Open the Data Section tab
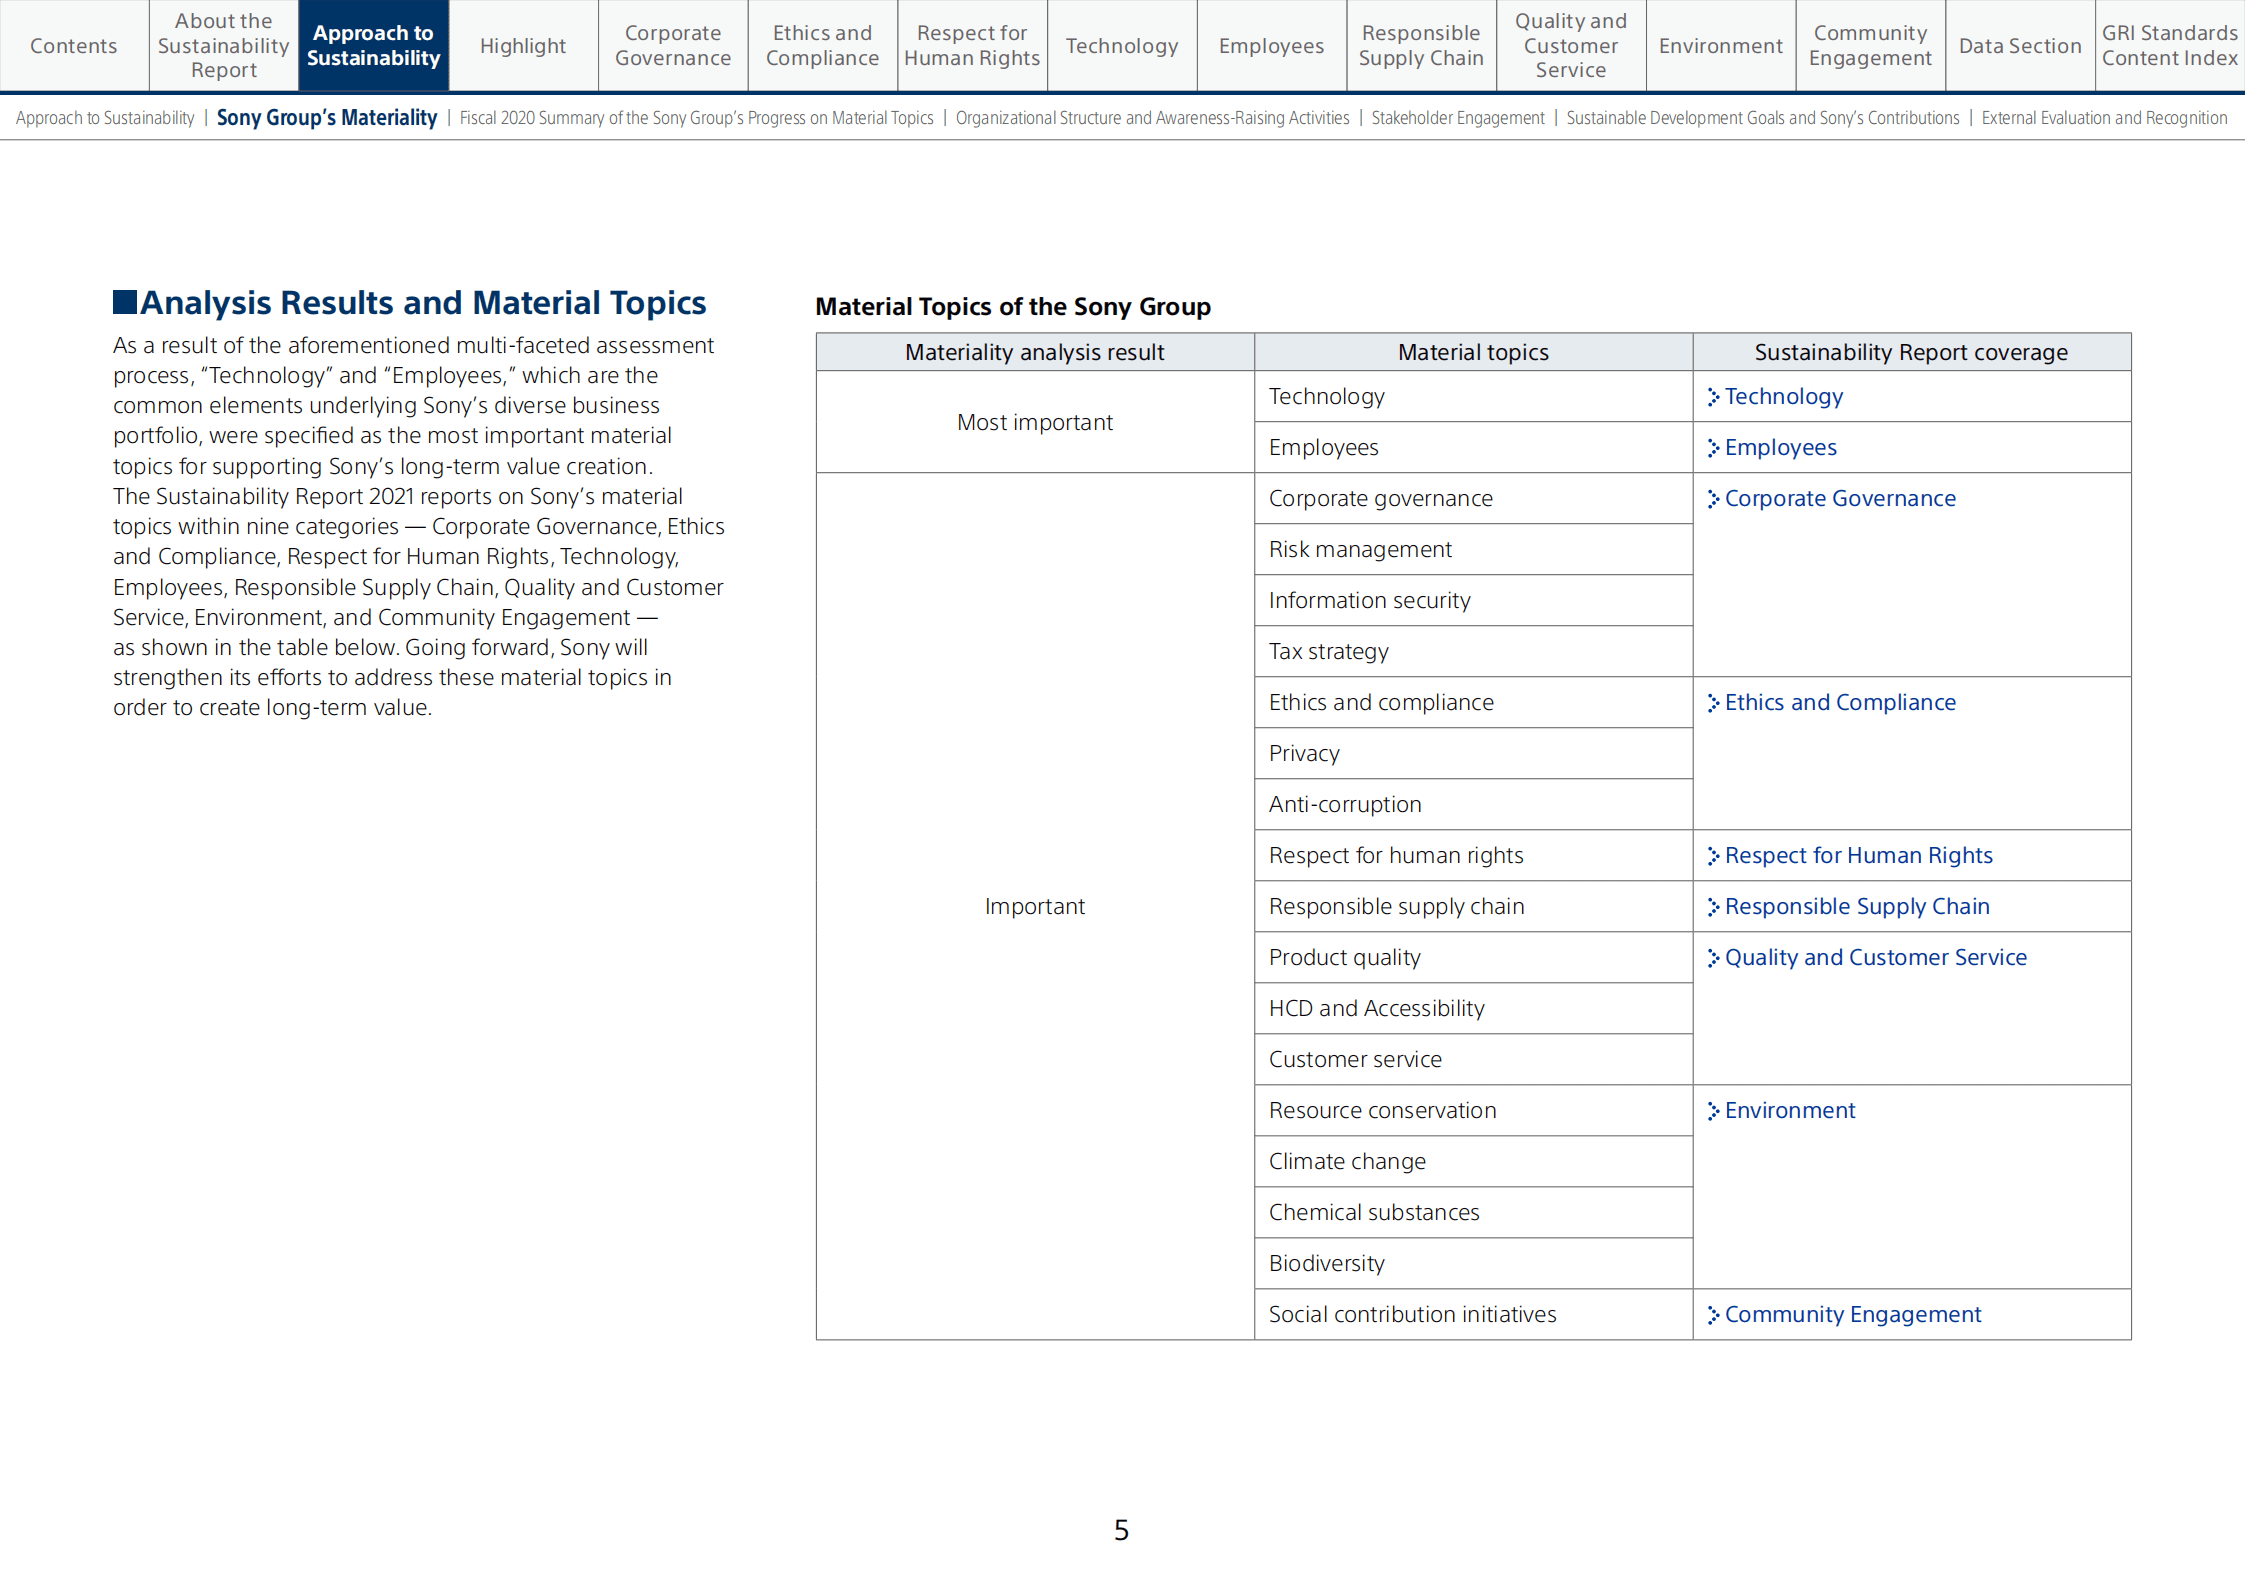Viewport: 2245px width, 1587px height. coord(2019,46)
